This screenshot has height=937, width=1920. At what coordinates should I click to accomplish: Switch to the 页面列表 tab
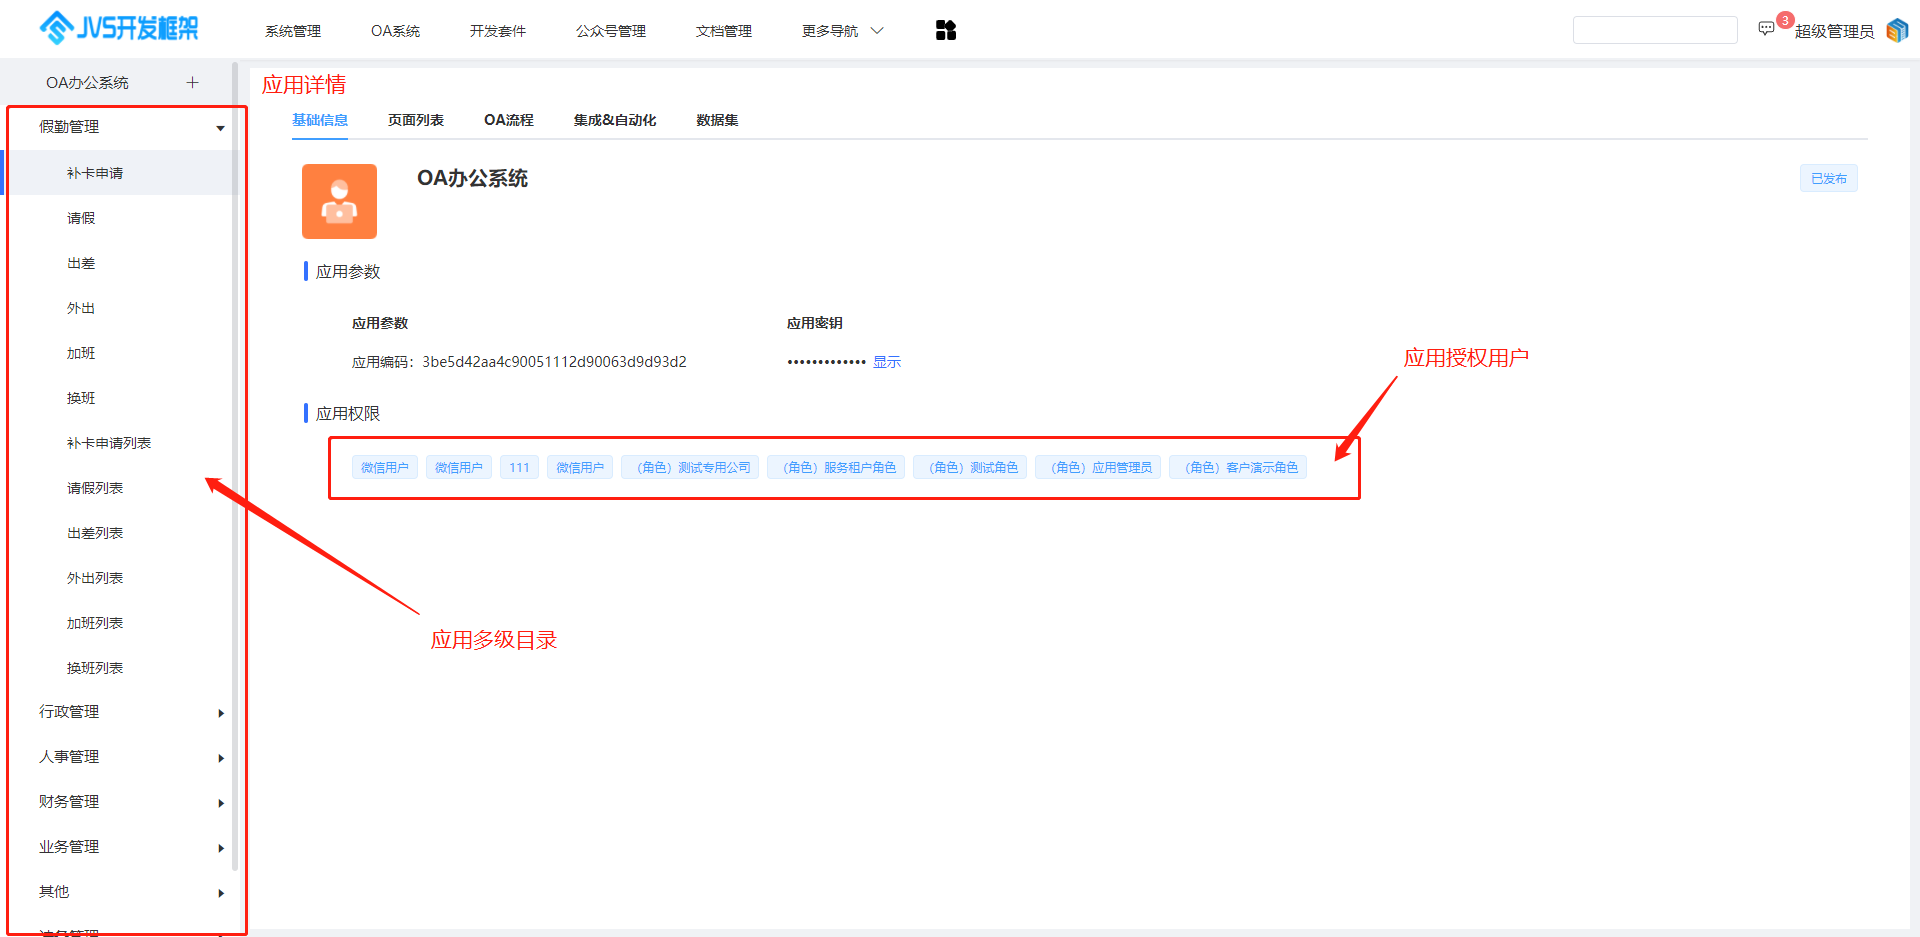coord(416,120)
